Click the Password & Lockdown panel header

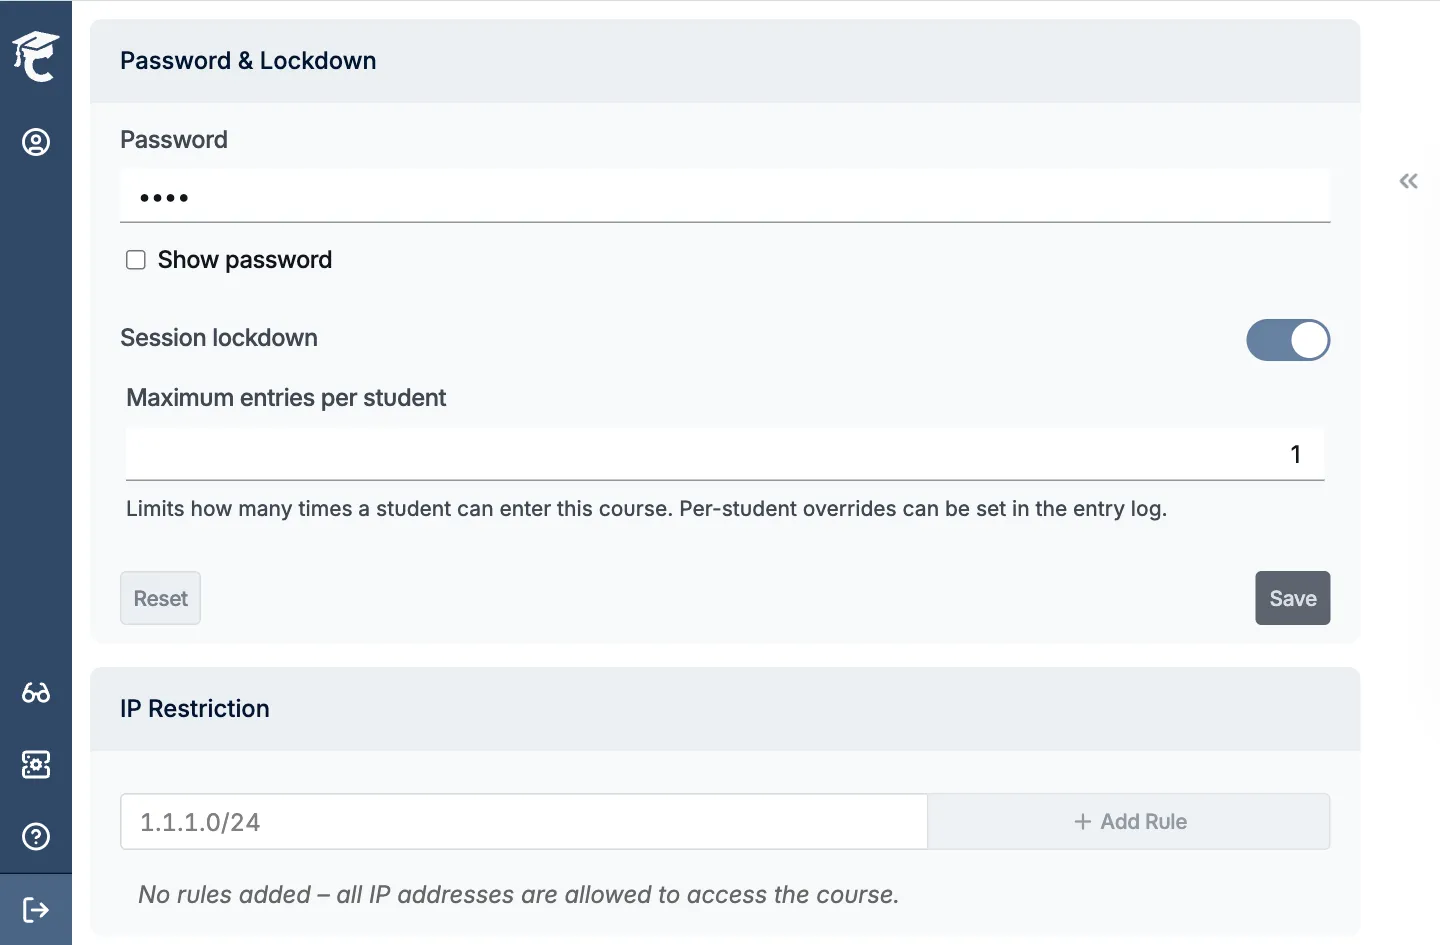point(248,60)
